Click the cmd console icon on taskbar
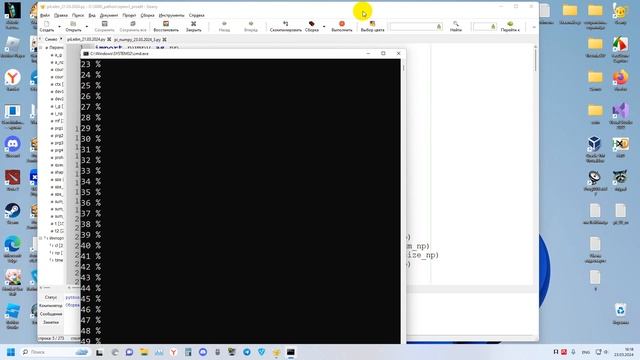Viewport: 640px width, 360px height. 291,352
